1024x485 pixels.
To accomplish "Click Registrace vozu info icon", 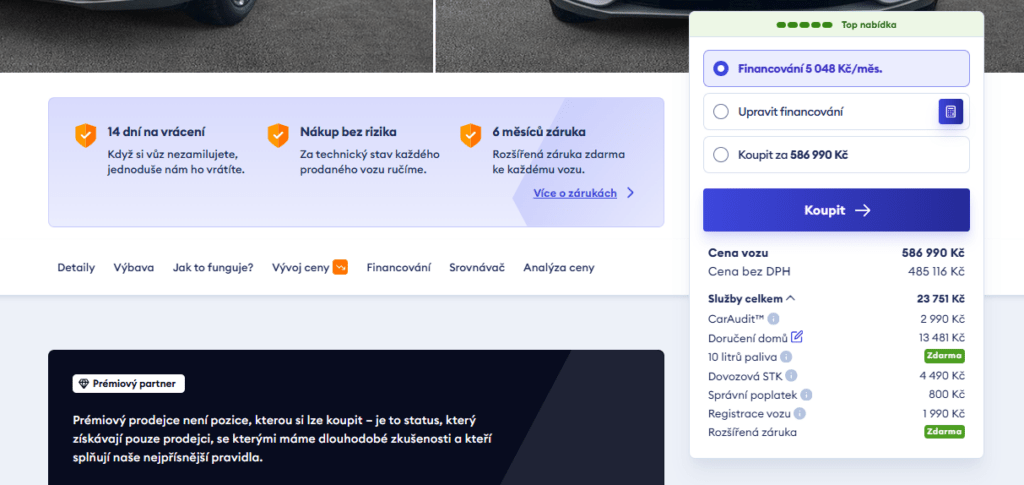I will pyautogui.click(x=800, y=413).
